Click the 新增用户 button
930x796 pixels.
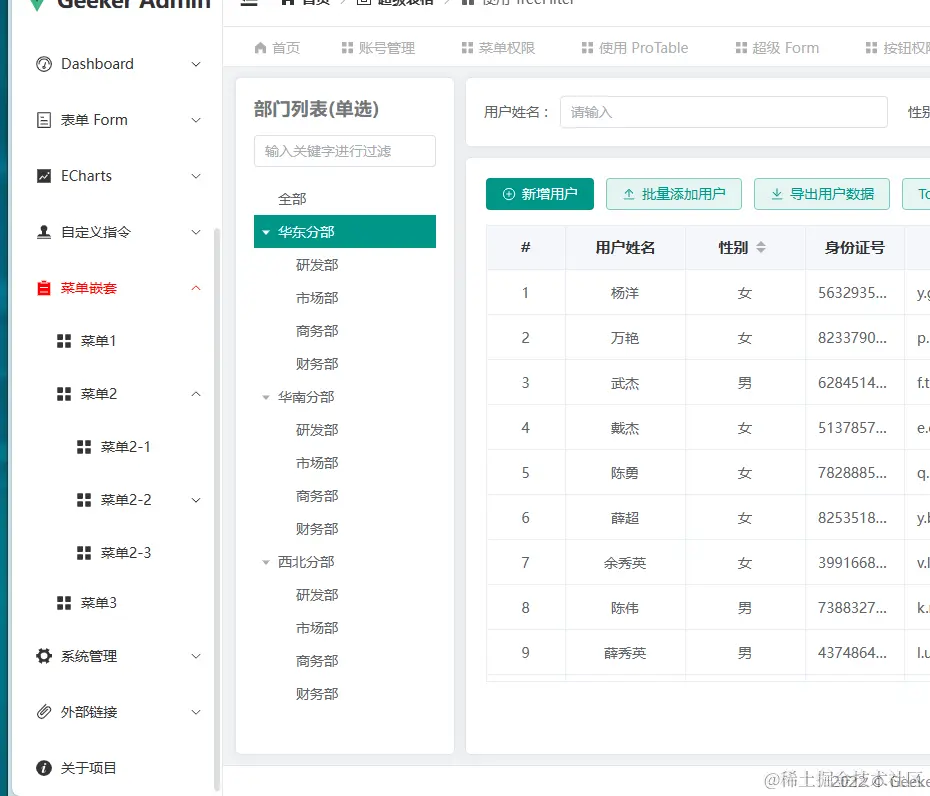tap(540, 194)
